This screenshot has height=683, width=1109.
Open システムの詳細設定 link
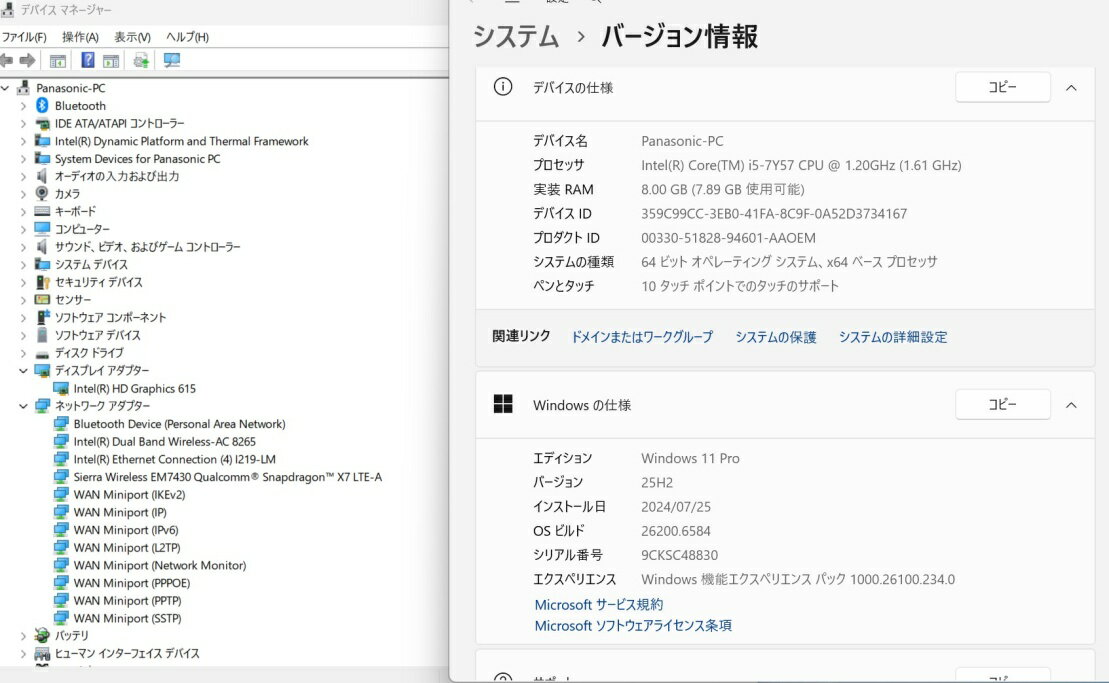pos(892,338)
